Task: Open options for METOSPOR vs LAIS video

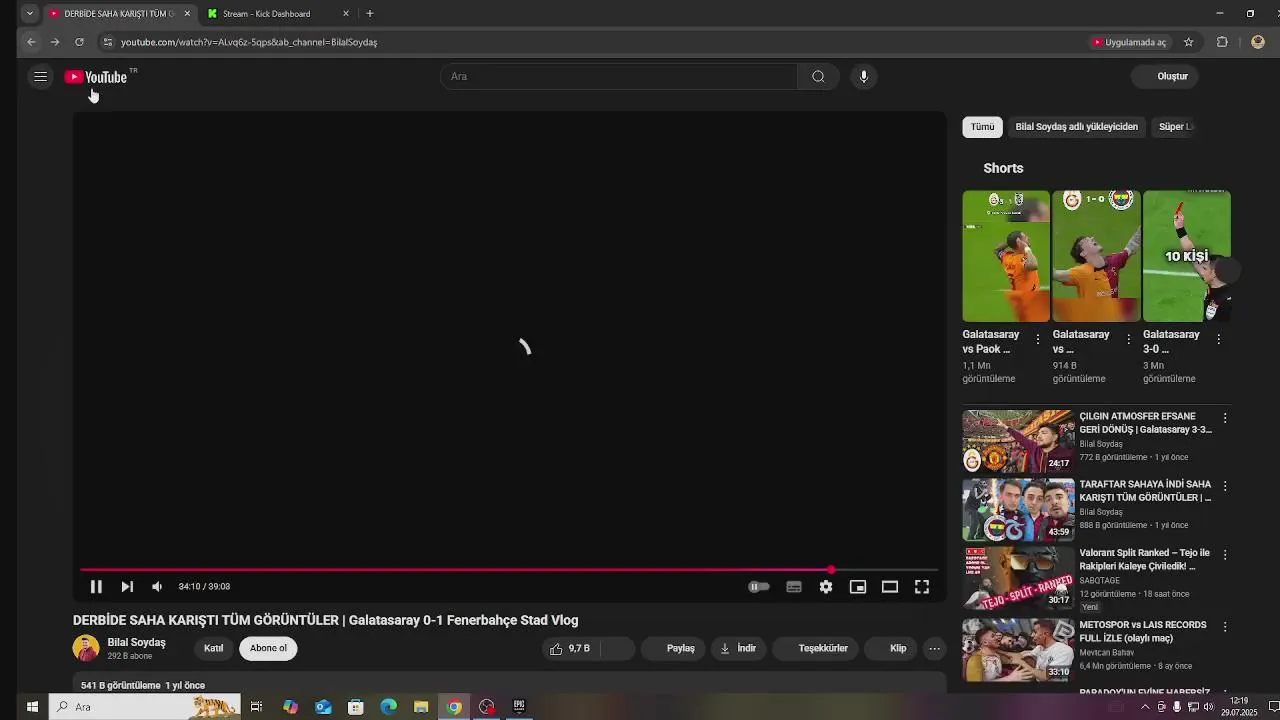Action: pos(1225,627)
